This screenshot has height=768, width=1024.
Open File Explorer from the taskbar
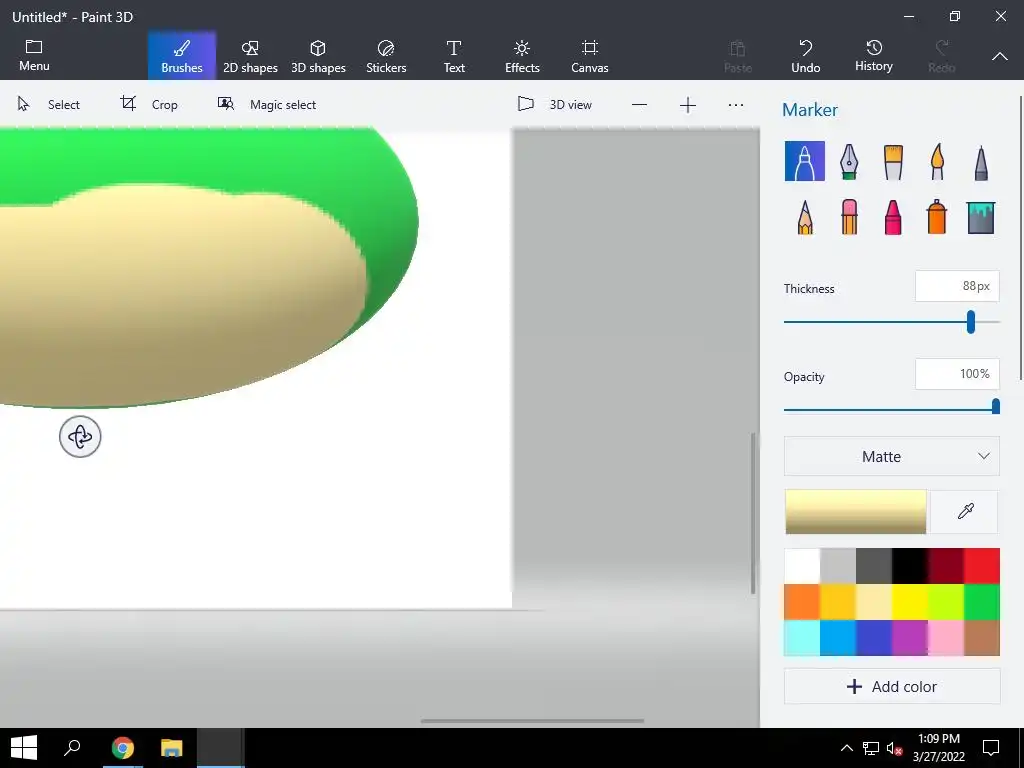pos(171,748)
